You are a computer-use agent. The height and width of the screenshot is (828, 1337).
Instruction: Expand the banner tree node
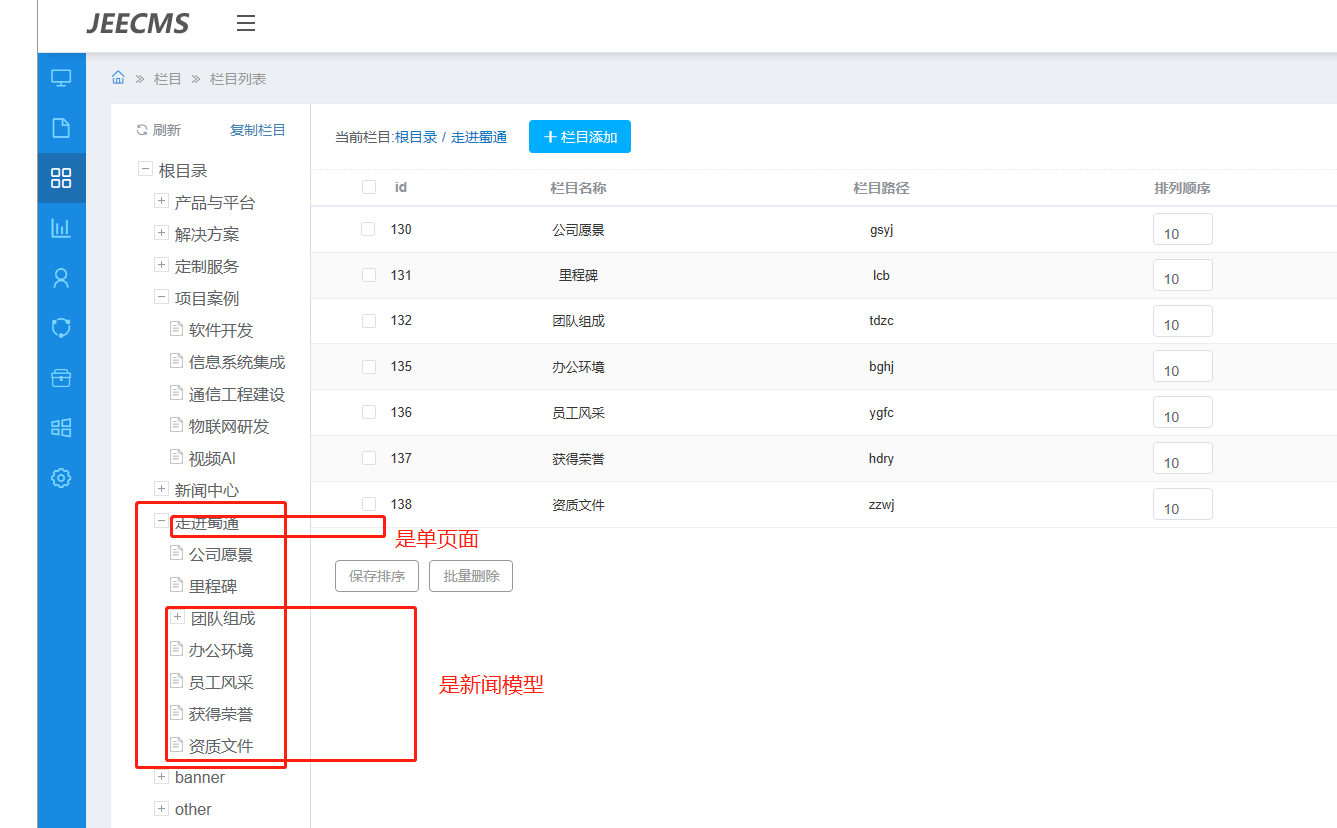pyautogui.click(x=161, y=777)
